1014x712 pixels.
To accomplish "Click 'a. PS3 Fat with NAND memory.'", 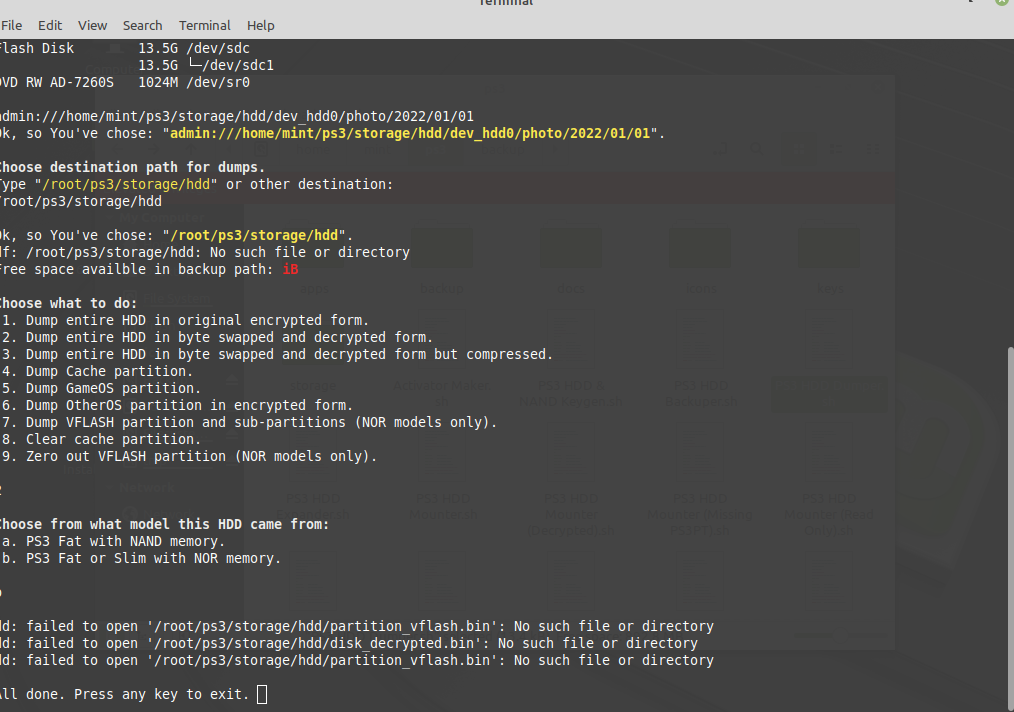I will (x=113, y=541).
